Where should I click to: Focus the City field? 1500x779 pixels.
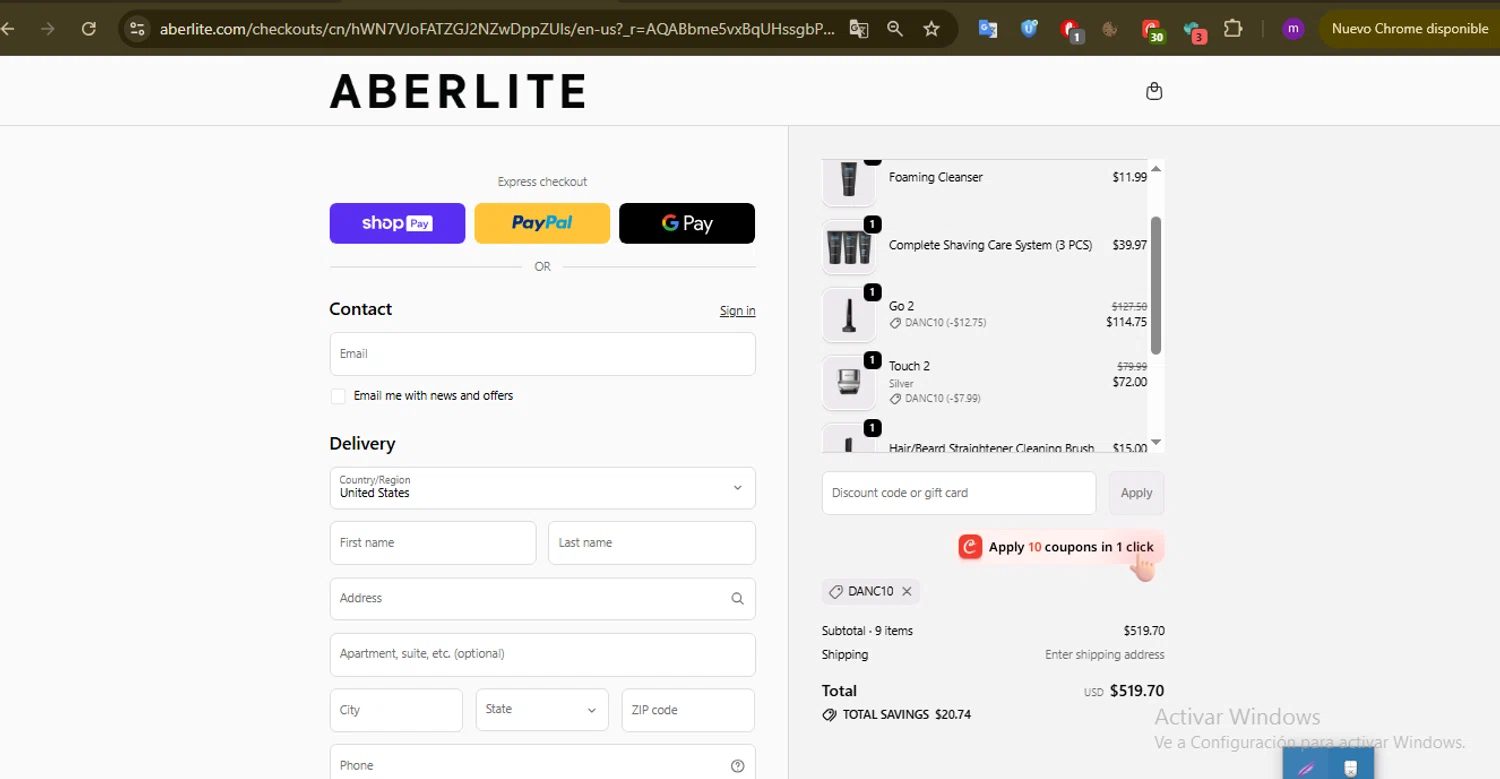(396, 710)
